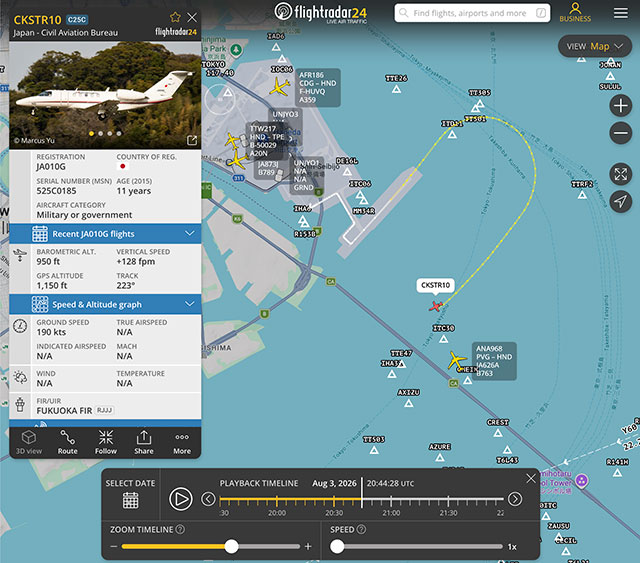Center map on my location
640x563 pixels.
(x=621, y=201)
